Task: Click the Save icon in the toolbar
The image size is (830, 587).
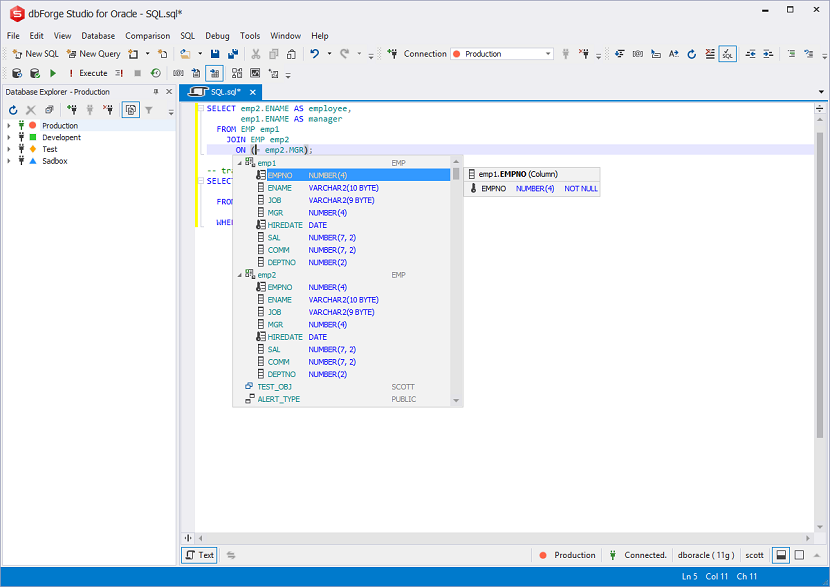Action: (x=215, y=54)
